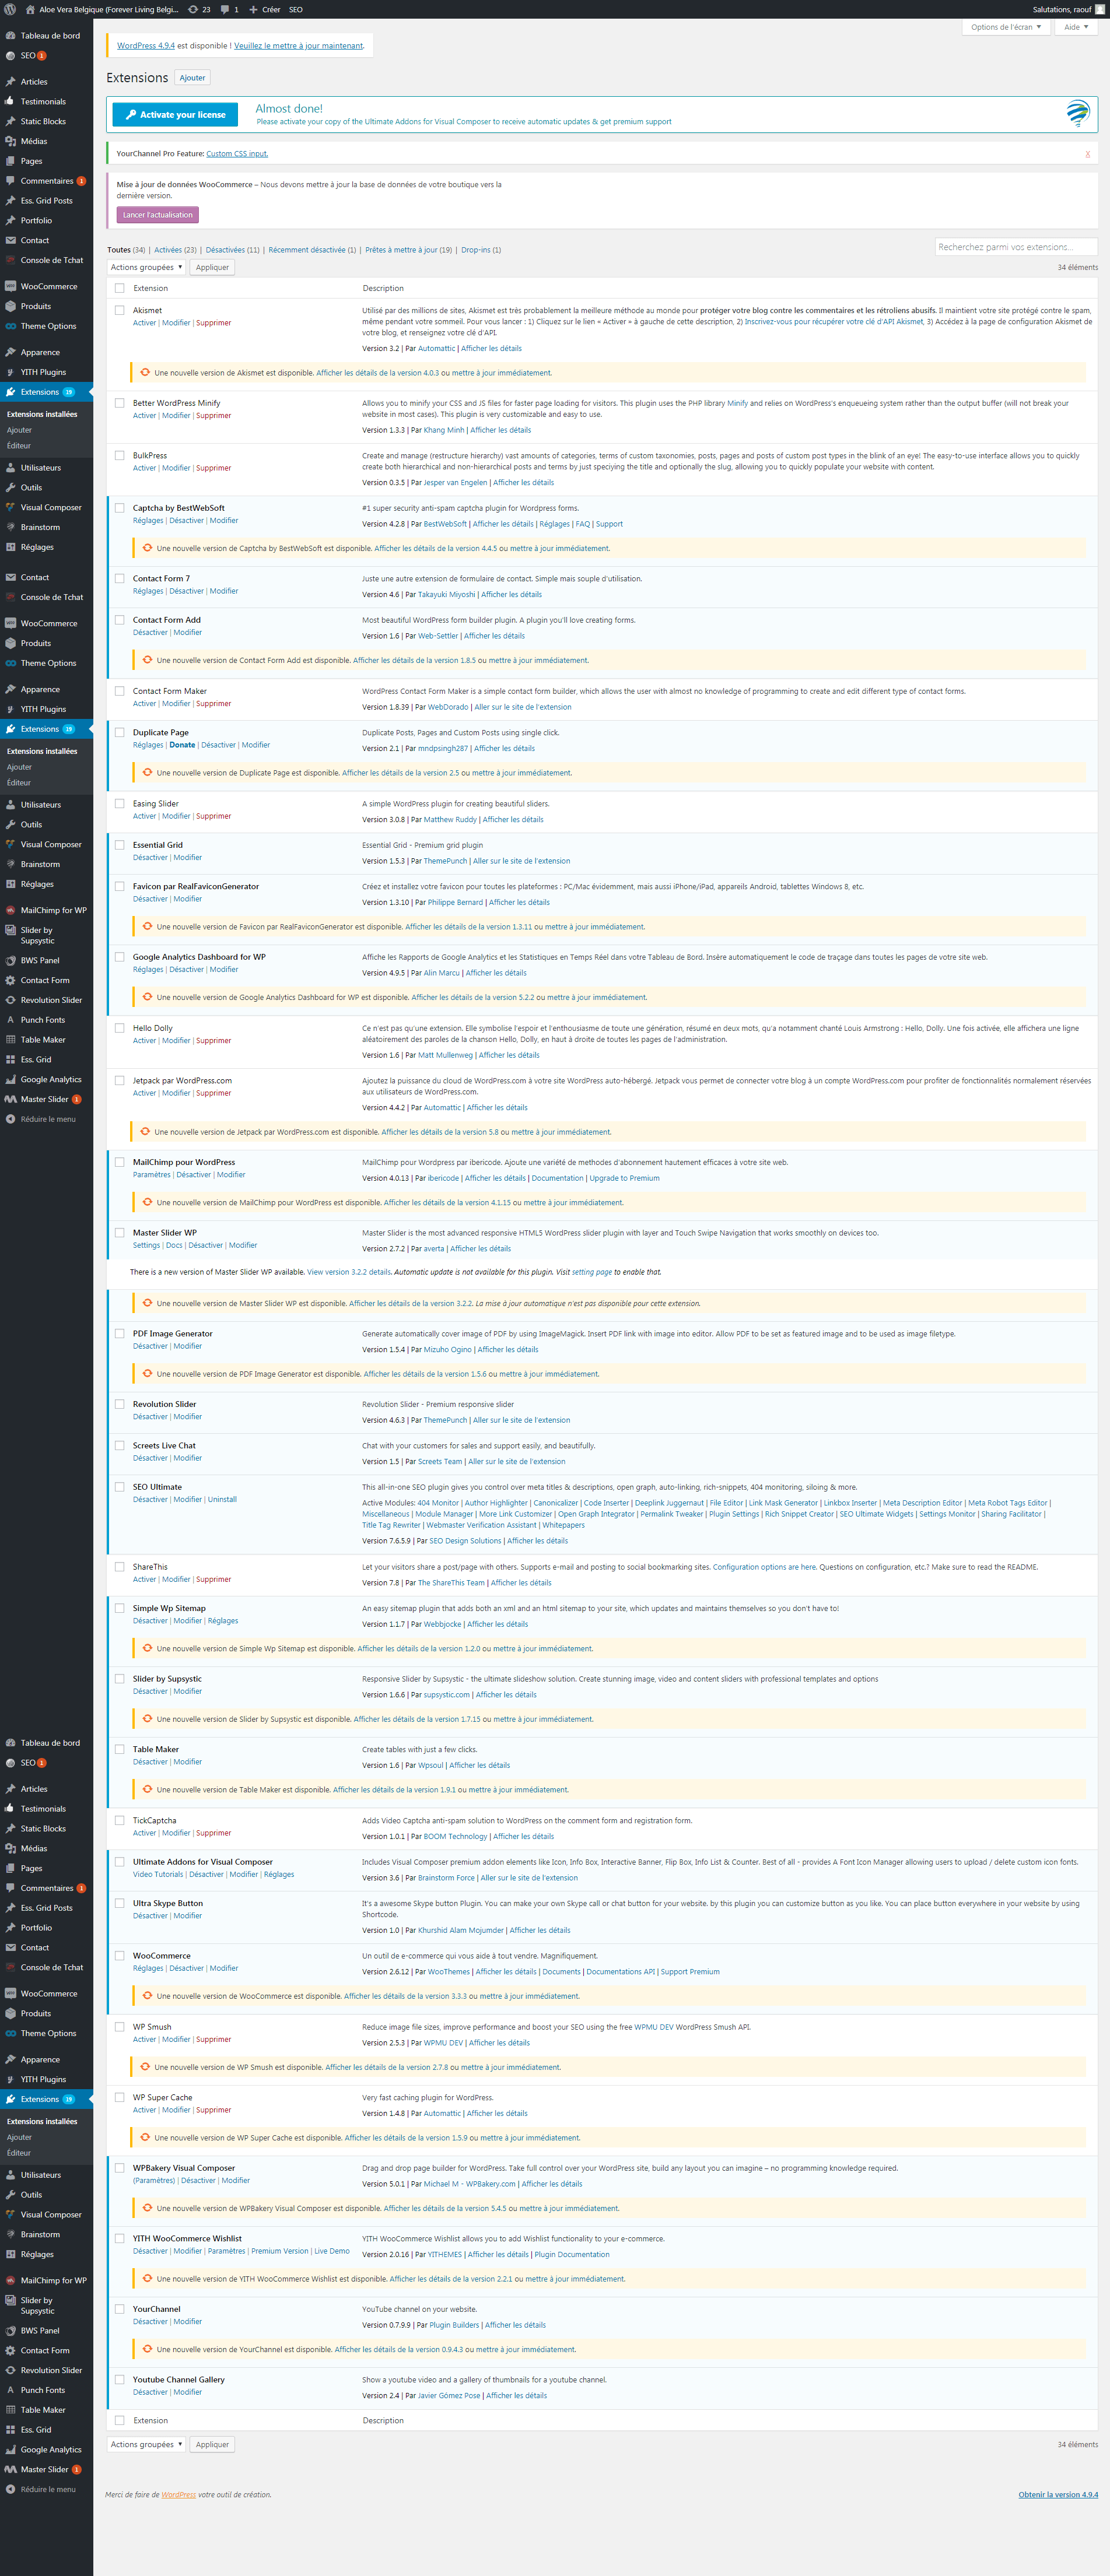Open the setting page link for Master Slider
The width and height of the screenshot is (1110, 2576).
pos(592,1273)
